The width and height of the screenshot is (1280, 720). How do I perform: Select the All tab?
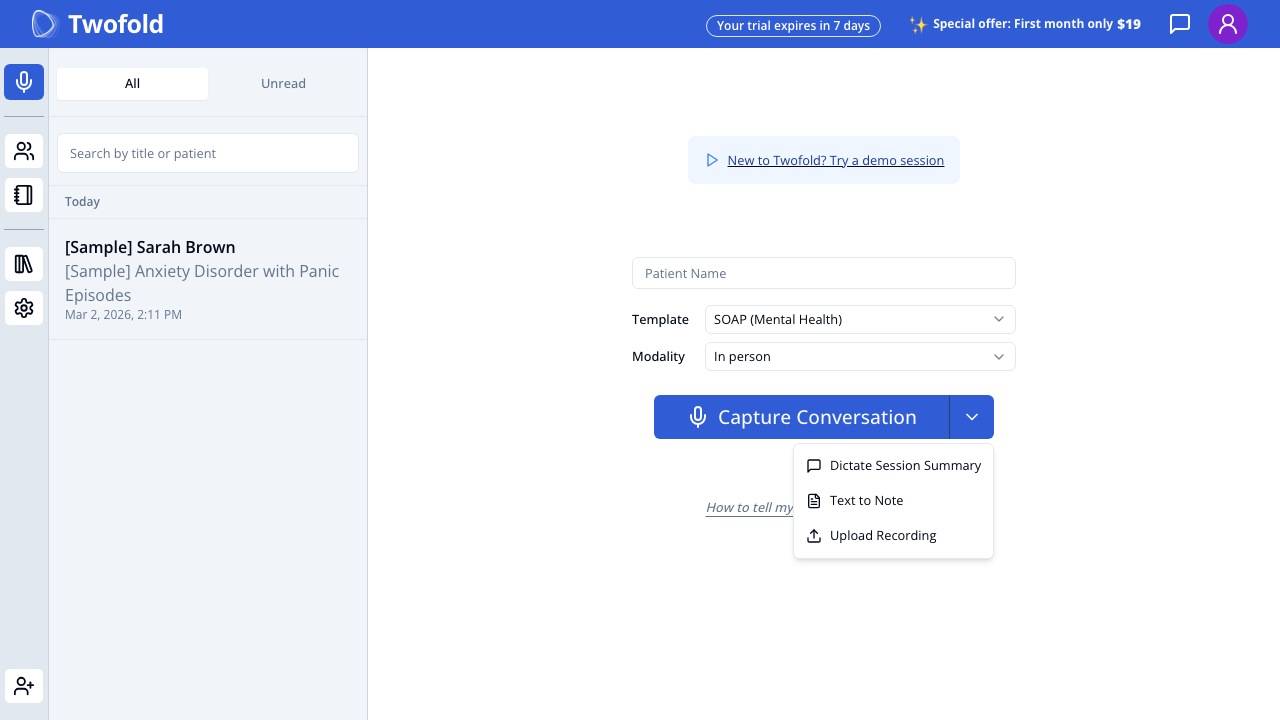pos(132,84)
